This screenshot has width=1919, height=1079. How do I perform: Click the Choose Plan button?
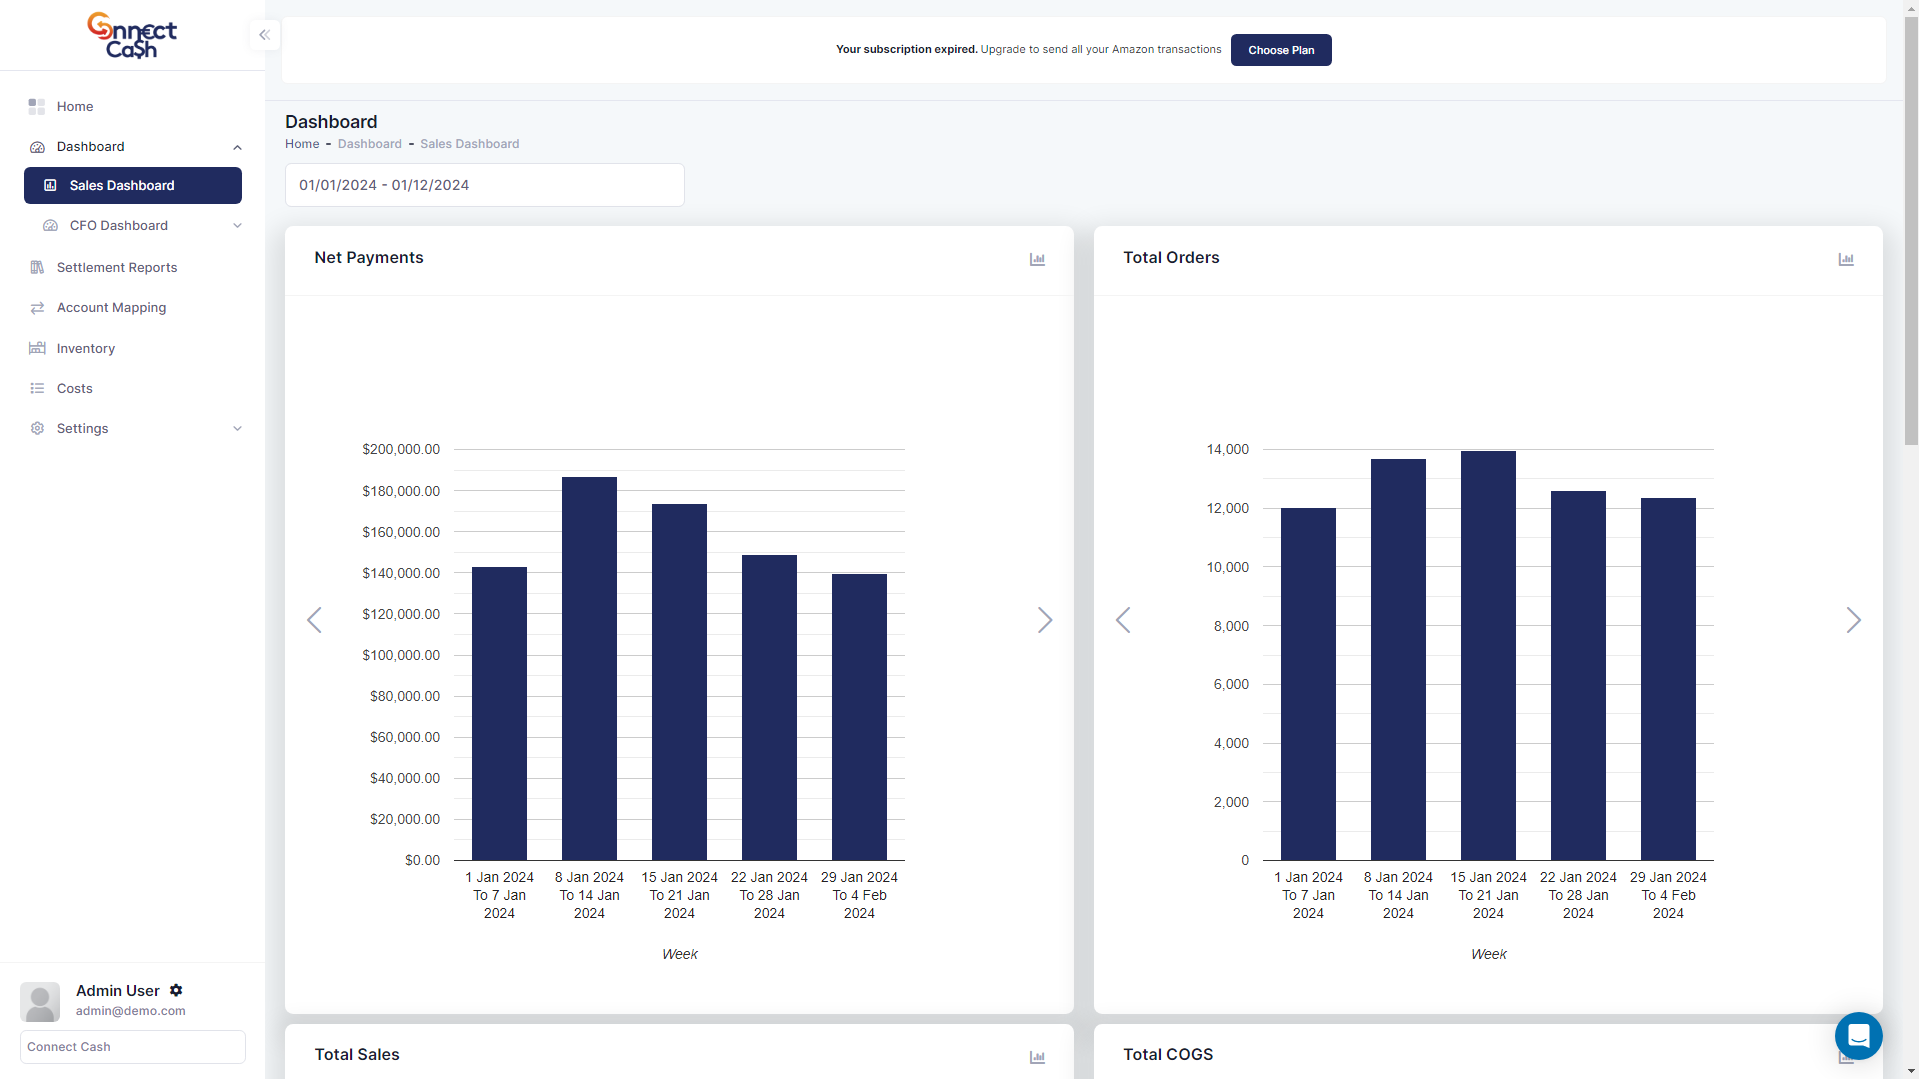pos(1280,50)
